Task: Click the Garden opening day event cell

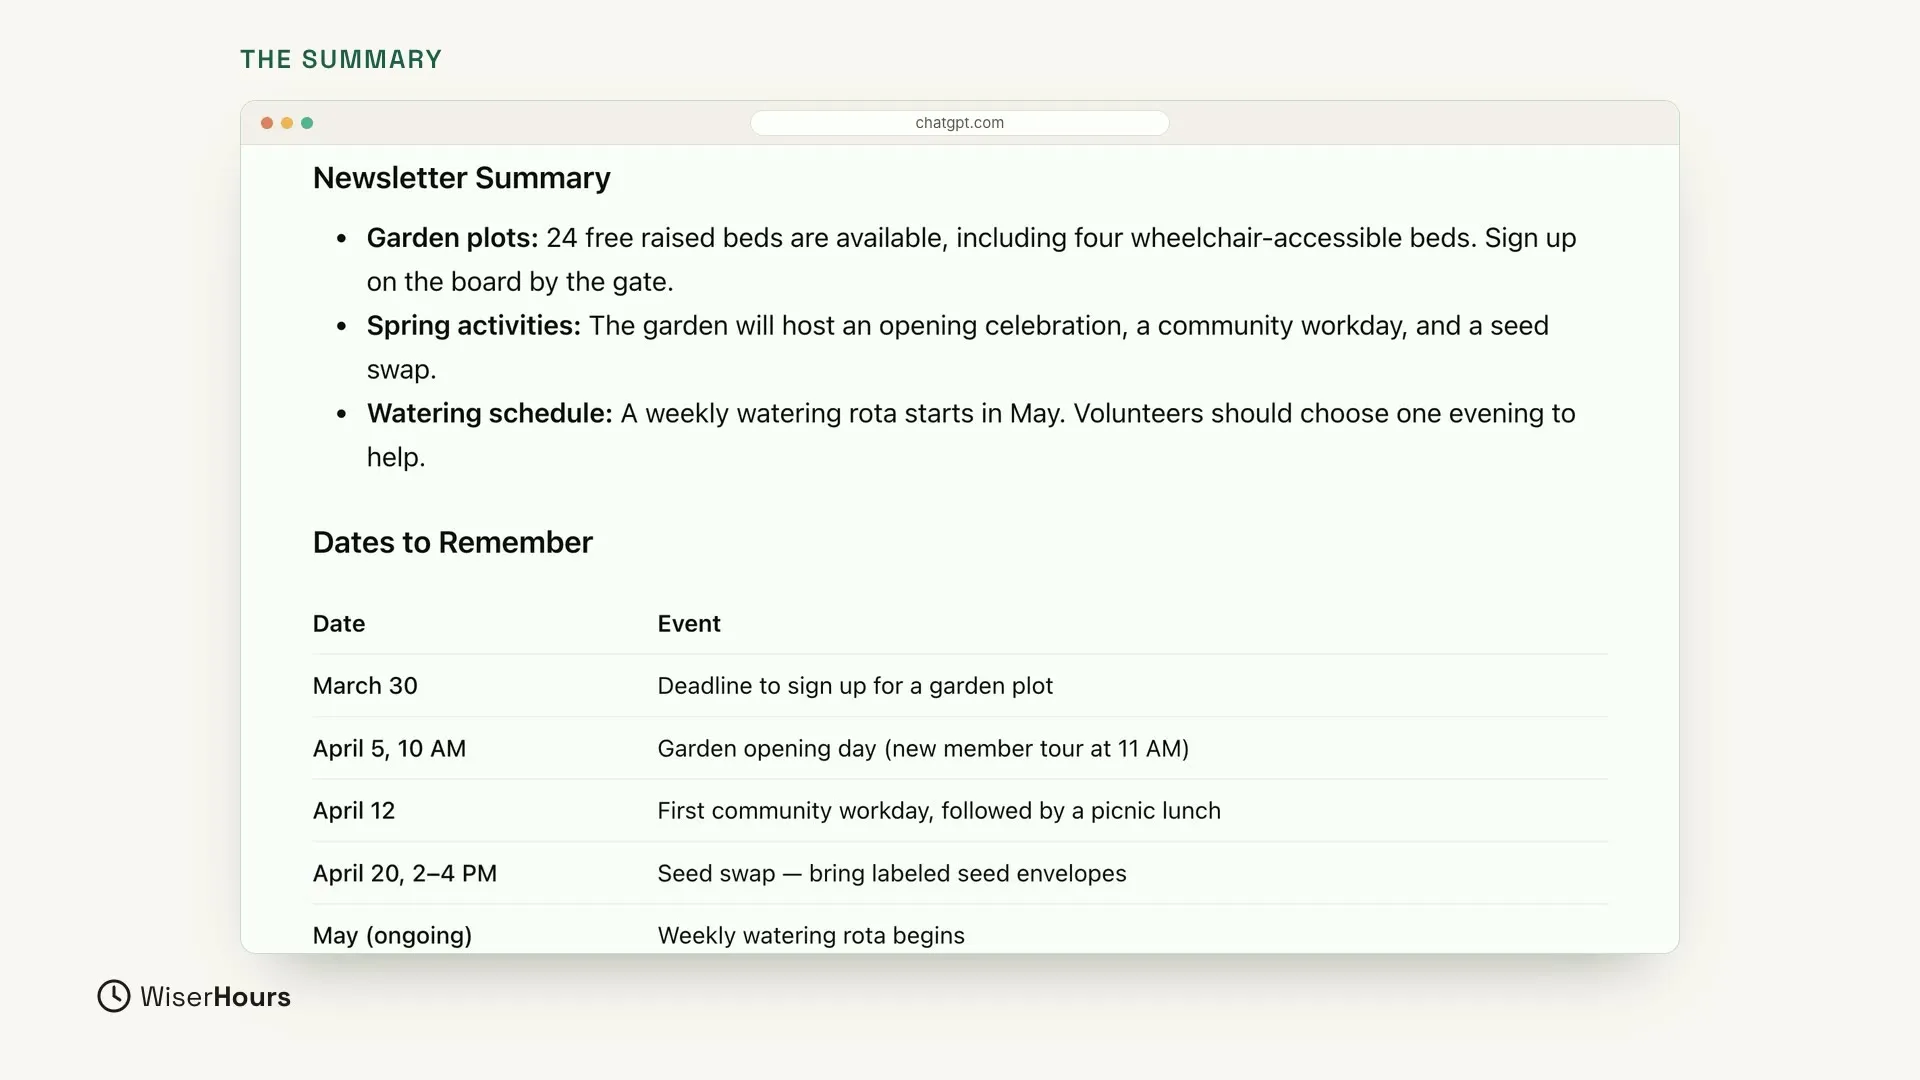Action: (923, 749)
